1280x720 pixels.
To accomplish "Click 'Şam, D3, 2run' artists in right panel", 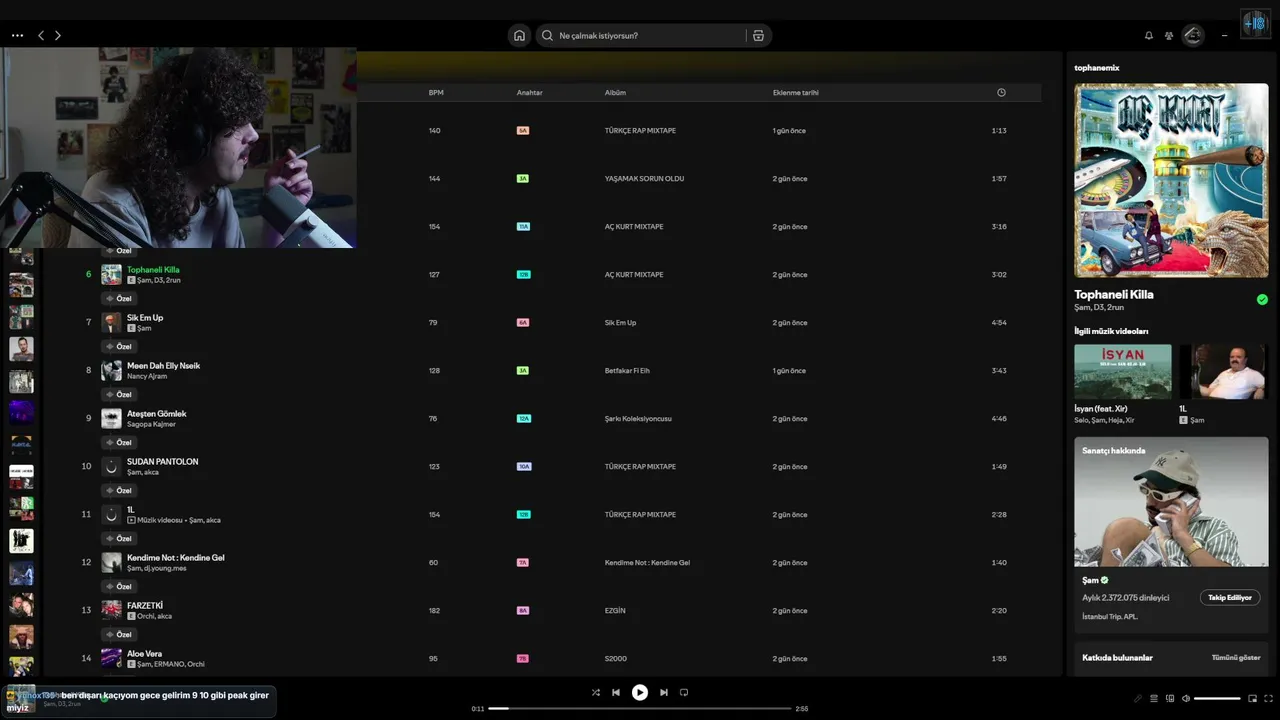I will click(1099, 308).
